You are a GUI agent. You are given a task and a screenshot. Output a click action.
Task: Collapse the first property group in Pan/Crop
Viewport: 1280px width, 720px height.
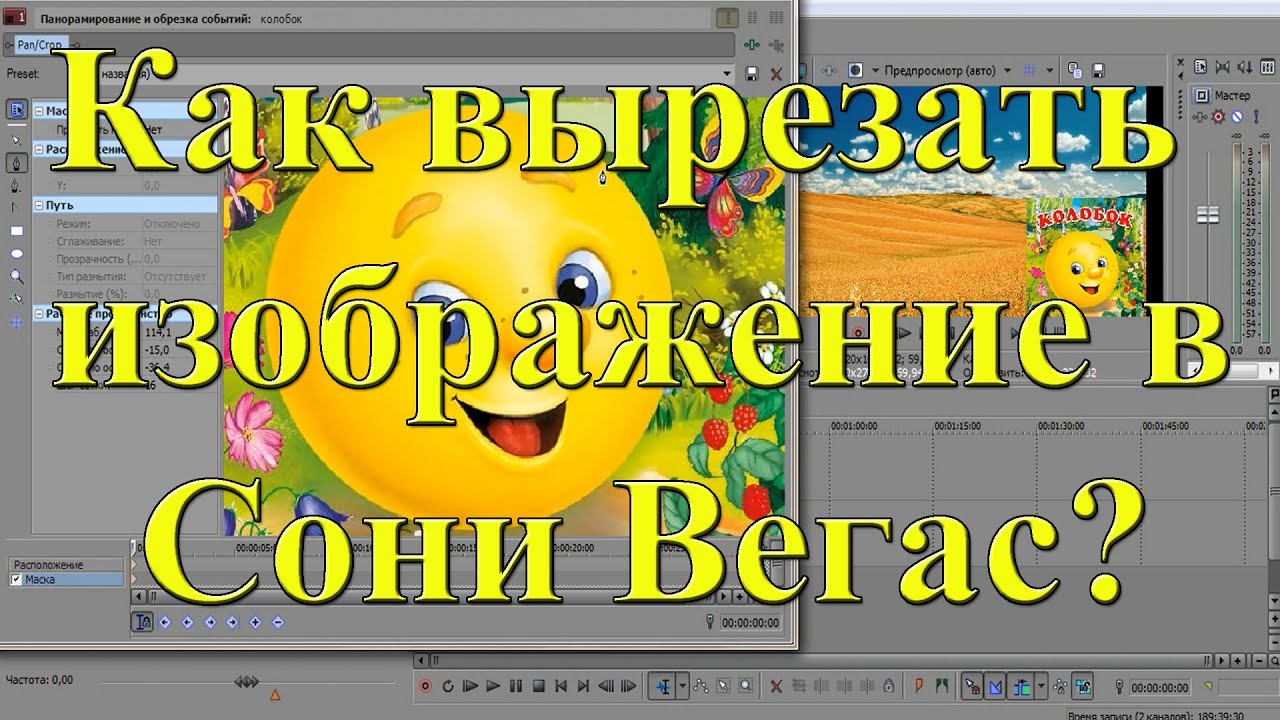click(x=38, y=111)
